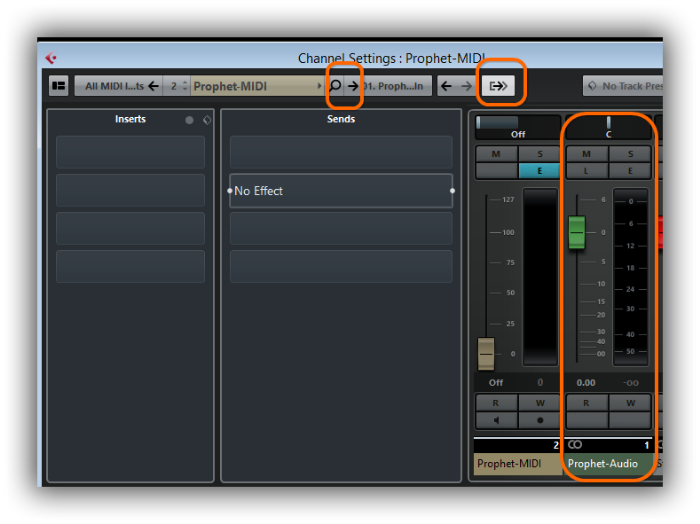Click the stereo link icon on Prophet-Audio
The width and height of the screenshot is (700, 524).
tap(575, 444)
